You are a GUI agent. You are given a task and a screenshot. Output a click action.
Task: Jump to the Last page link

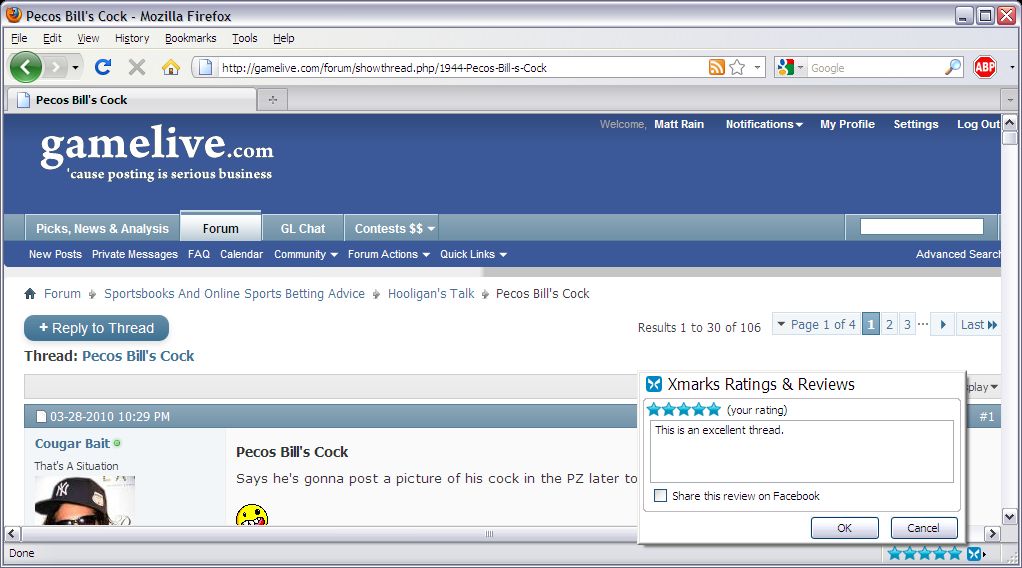pos(978,324)
